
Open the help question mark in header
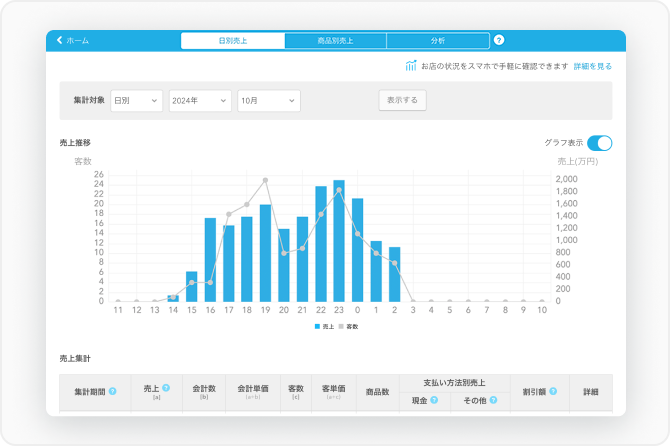[499, 41]
